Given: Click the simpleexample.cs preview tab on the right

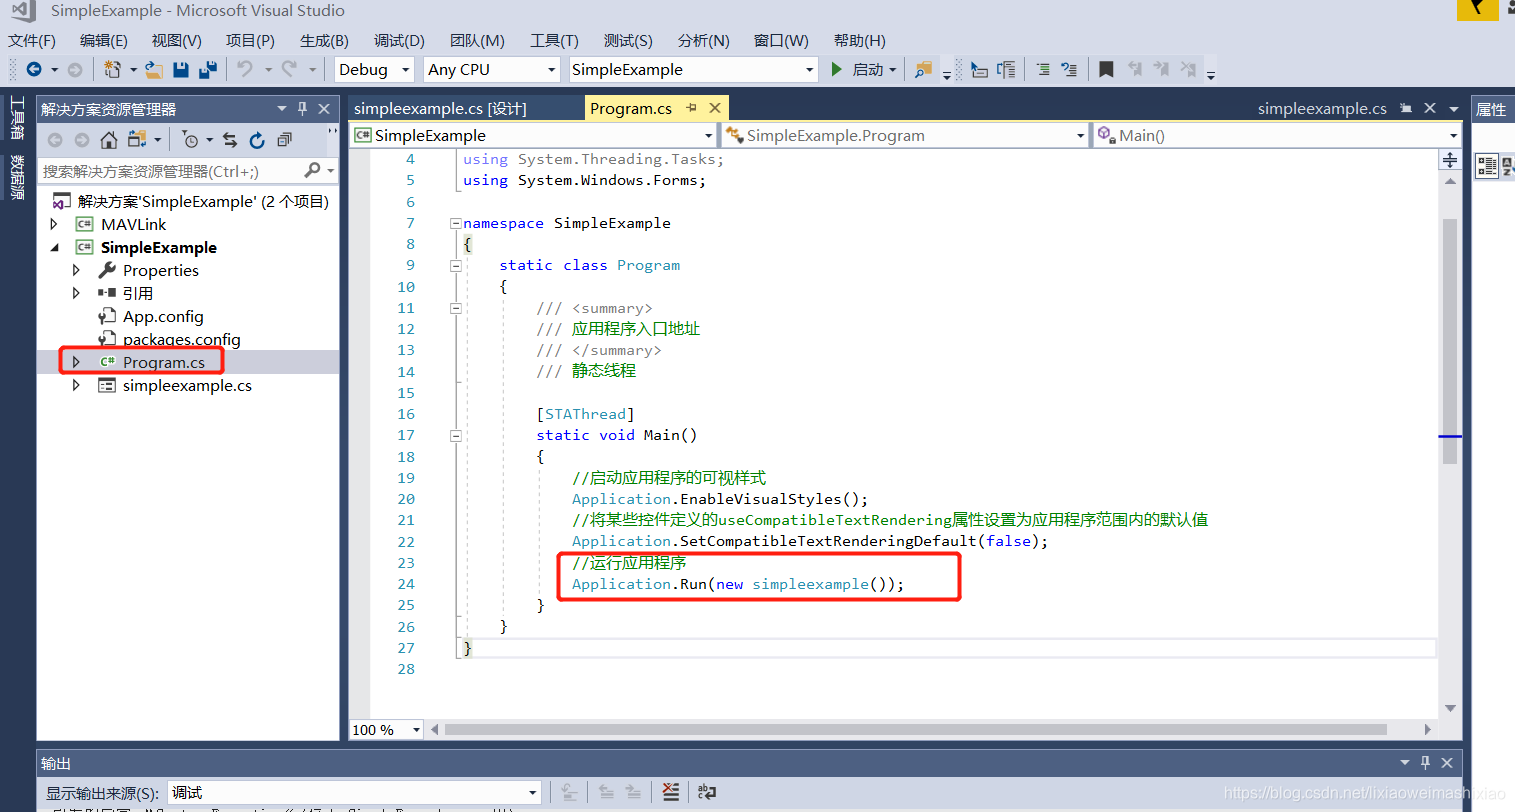Looking at the screenshot, I should click(1322, 108).
